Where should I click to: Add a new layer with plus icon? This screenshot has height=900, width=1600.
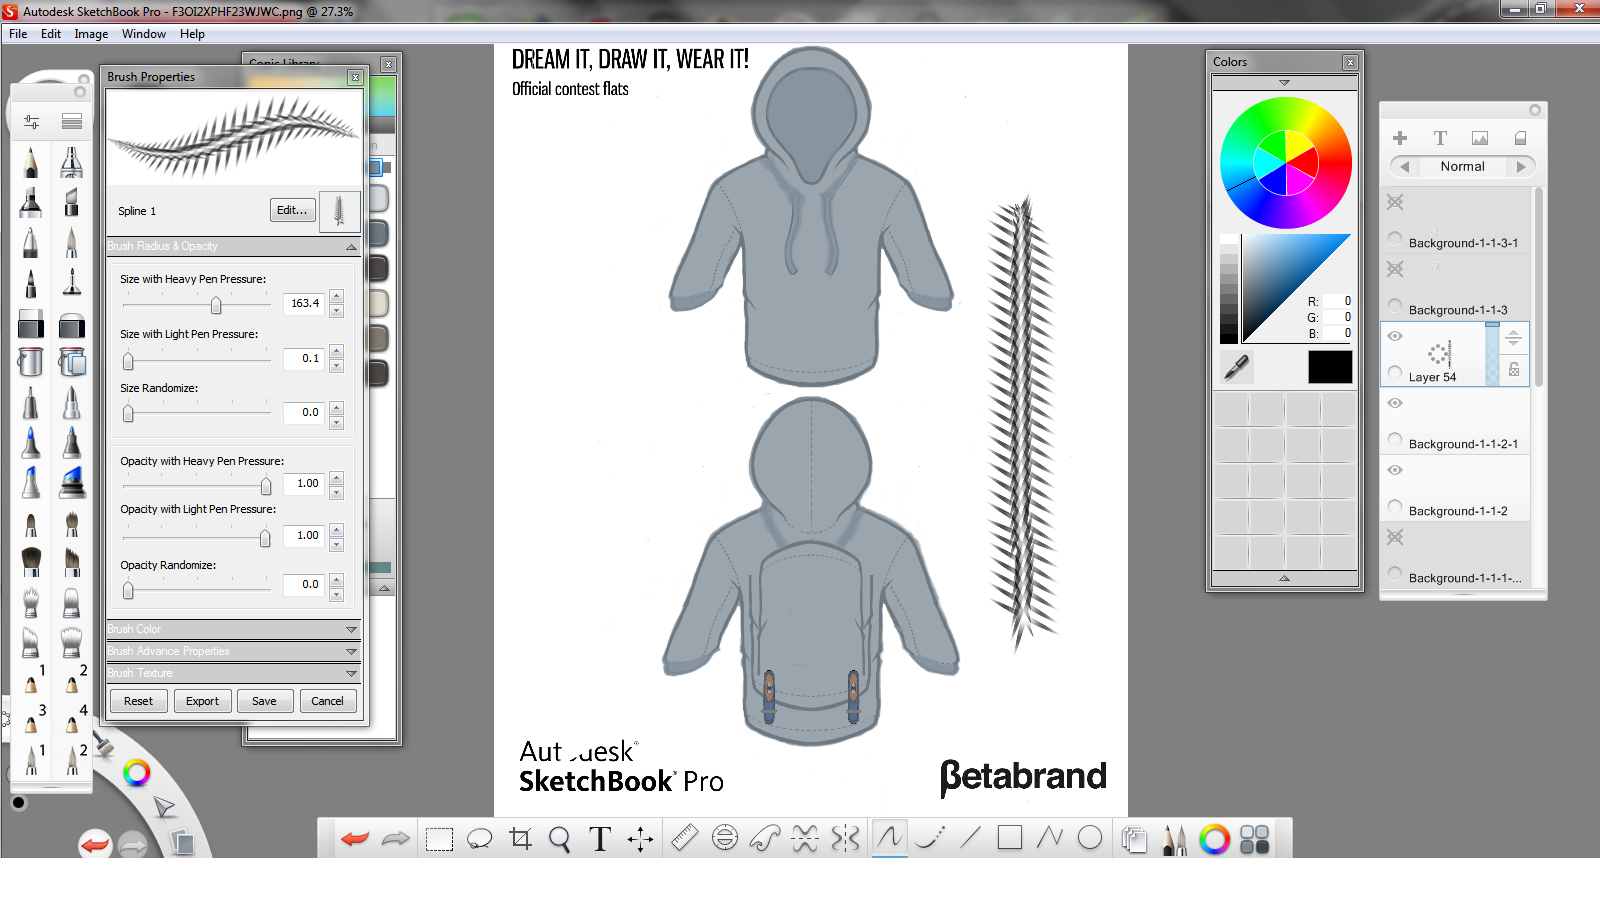click(1400, 138)
